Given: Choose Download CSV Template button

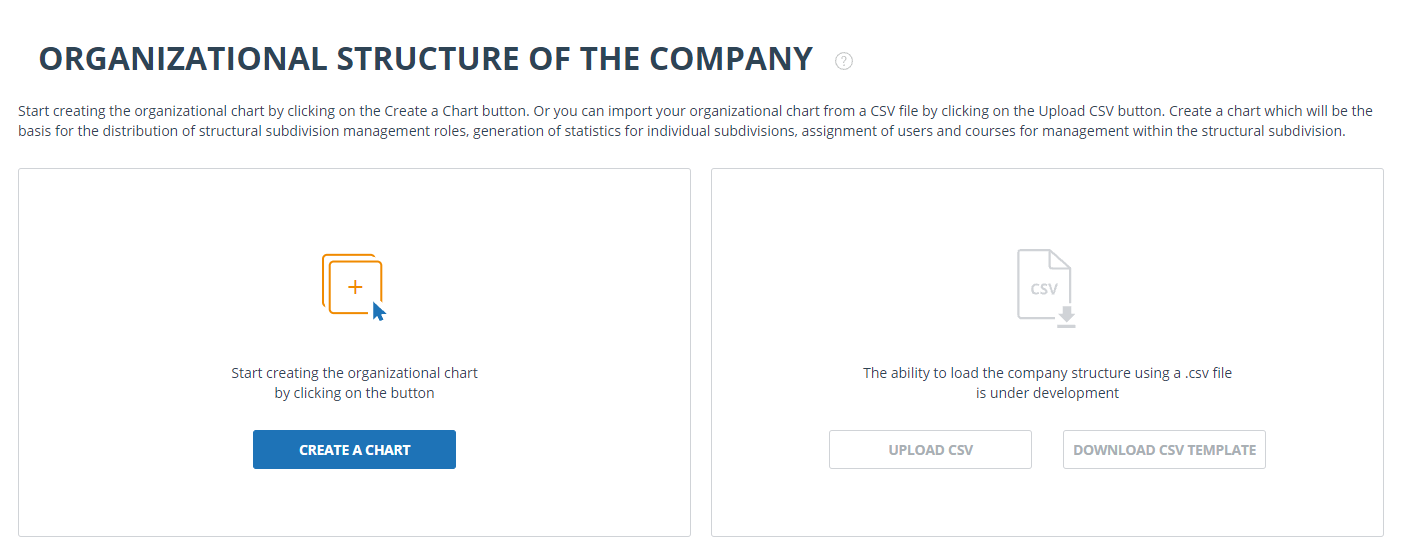Looking at the screenshot, I should pyautogui.click(x=1164, y=450).
